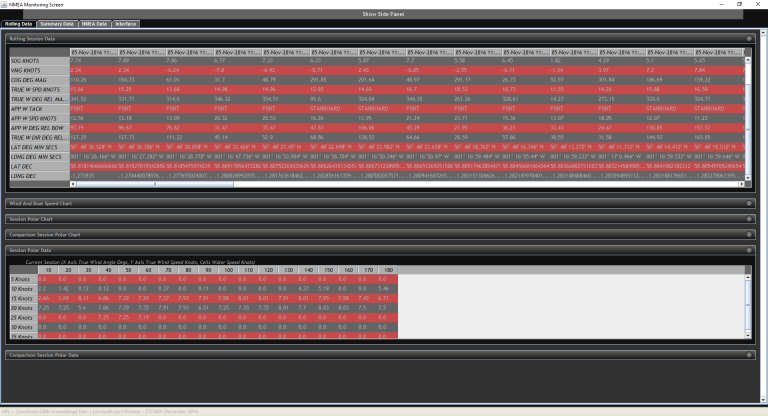Select the LAT DEC row header
Image resolution: width=768 pixels, height=416 pixels.
pos(40,167)
